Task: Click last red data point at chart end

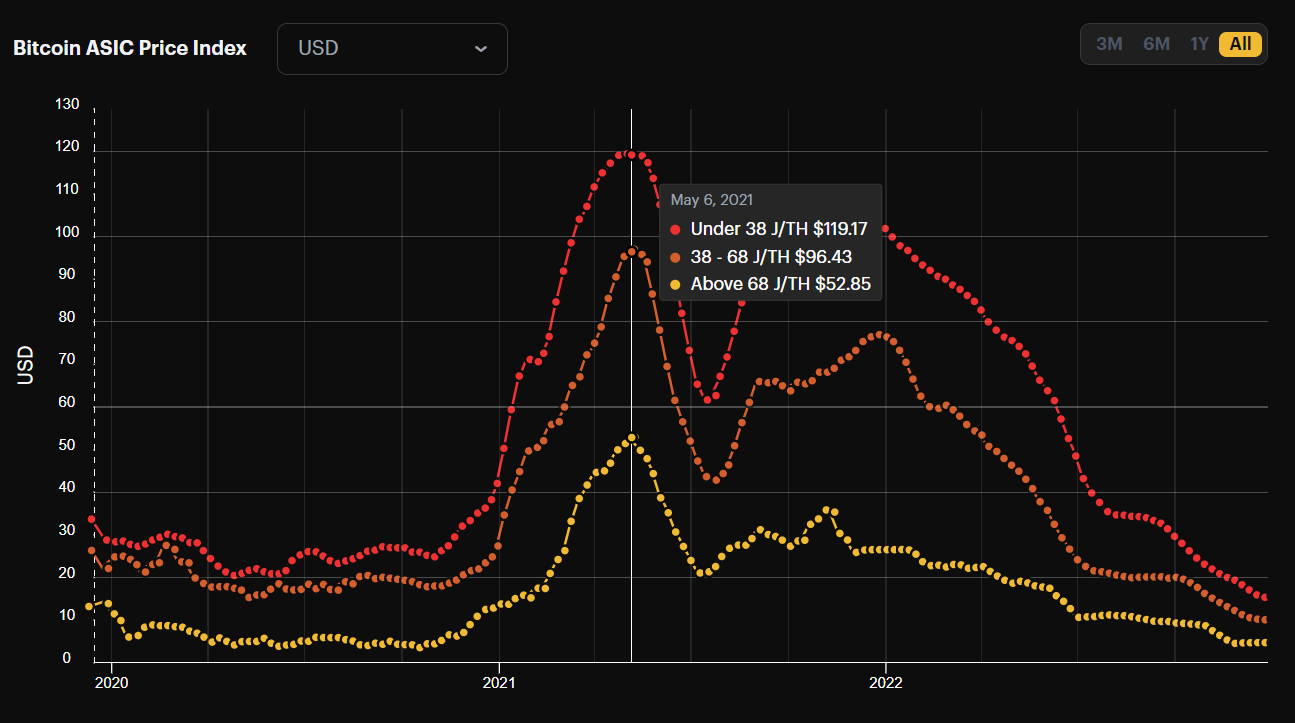Action: coord(1264,598)
